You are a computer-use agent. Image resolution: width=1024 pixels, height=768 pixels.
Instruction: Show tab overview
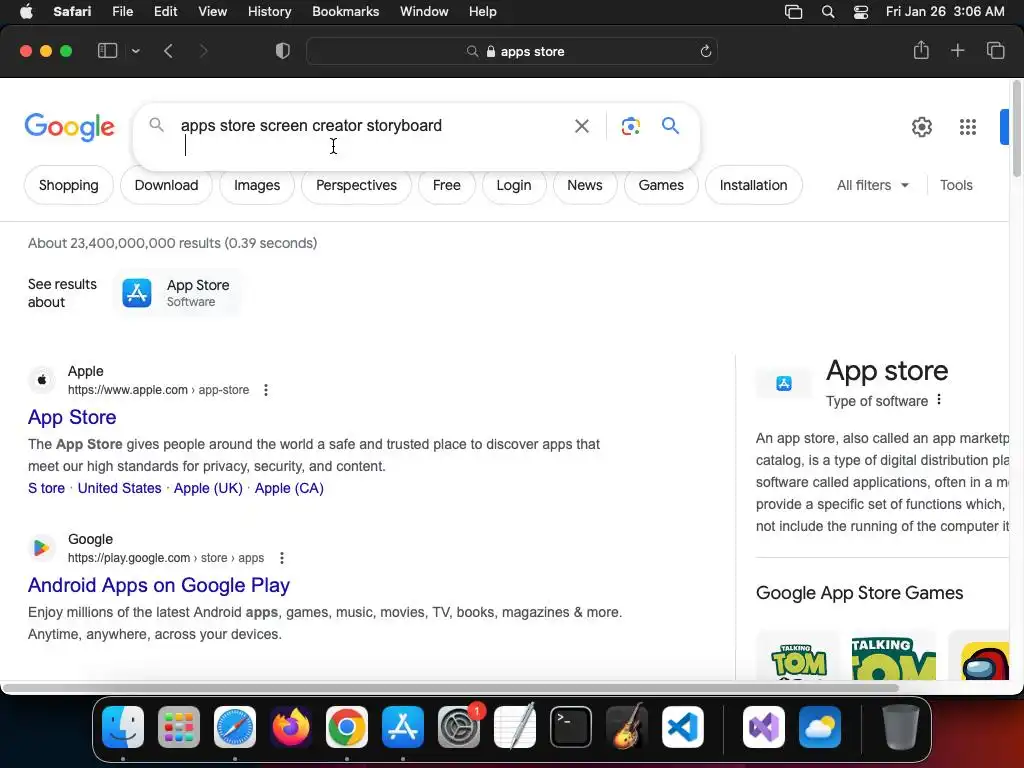pos(995,50)
